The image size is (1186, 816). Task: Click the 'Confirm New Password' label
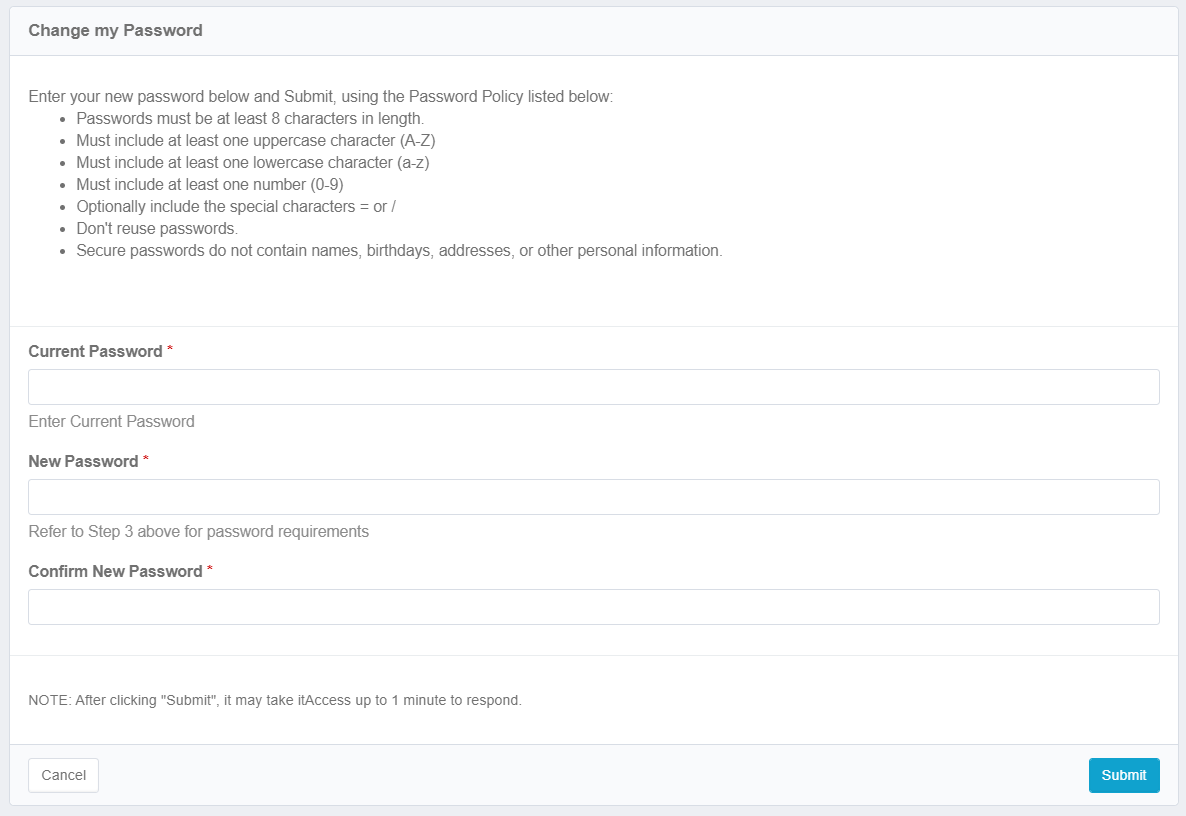pos(116,572)
